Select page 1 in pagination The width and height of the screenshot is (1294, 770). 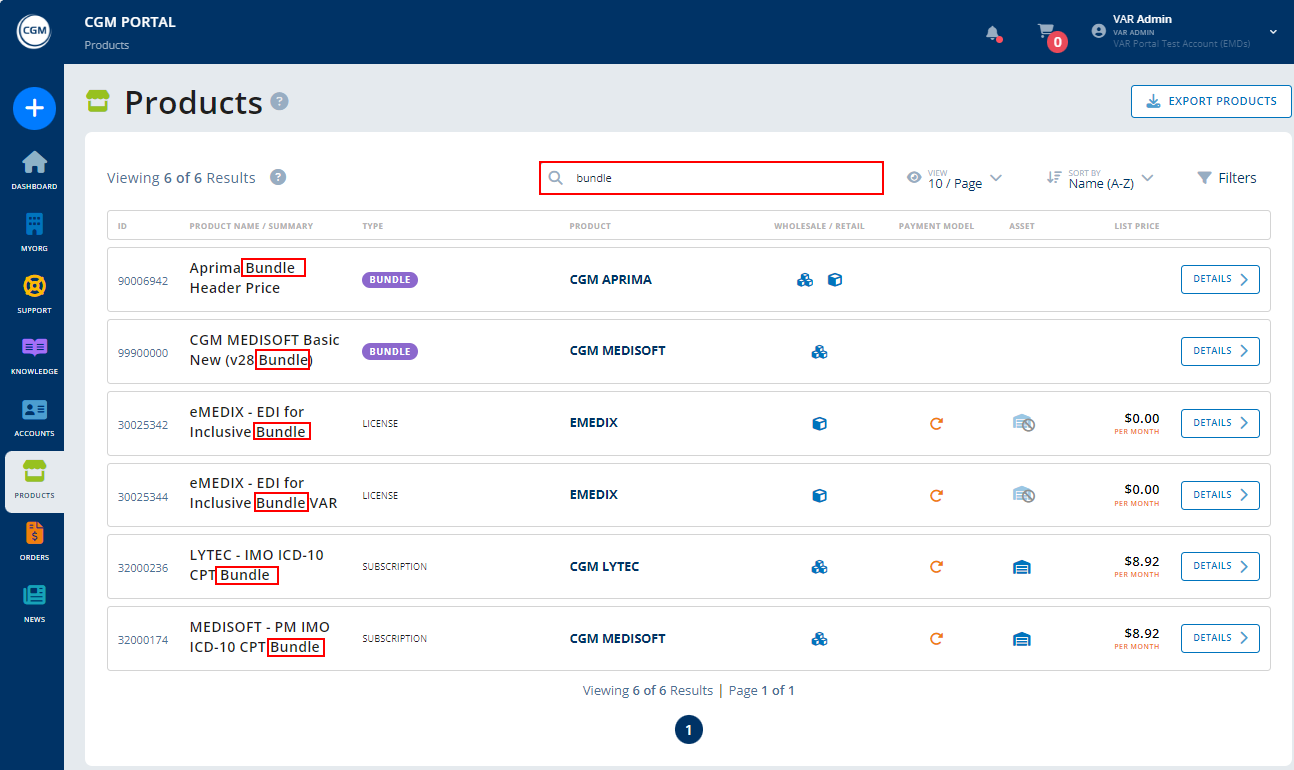pos(689,730)
